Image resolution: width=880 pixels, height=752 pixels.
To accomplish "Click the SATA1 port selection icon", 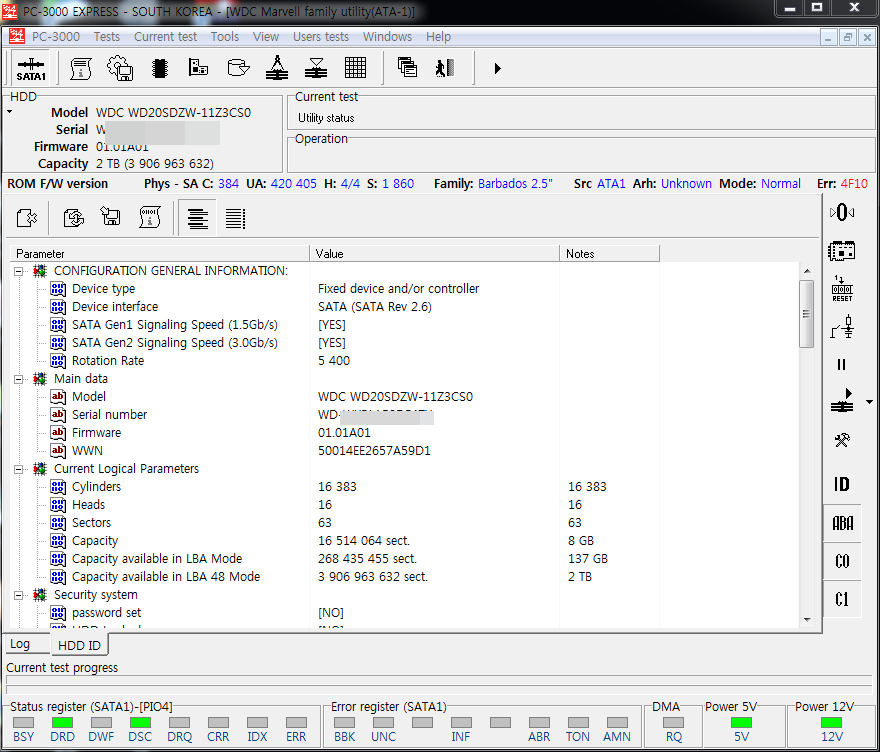I will coord(30,68).
